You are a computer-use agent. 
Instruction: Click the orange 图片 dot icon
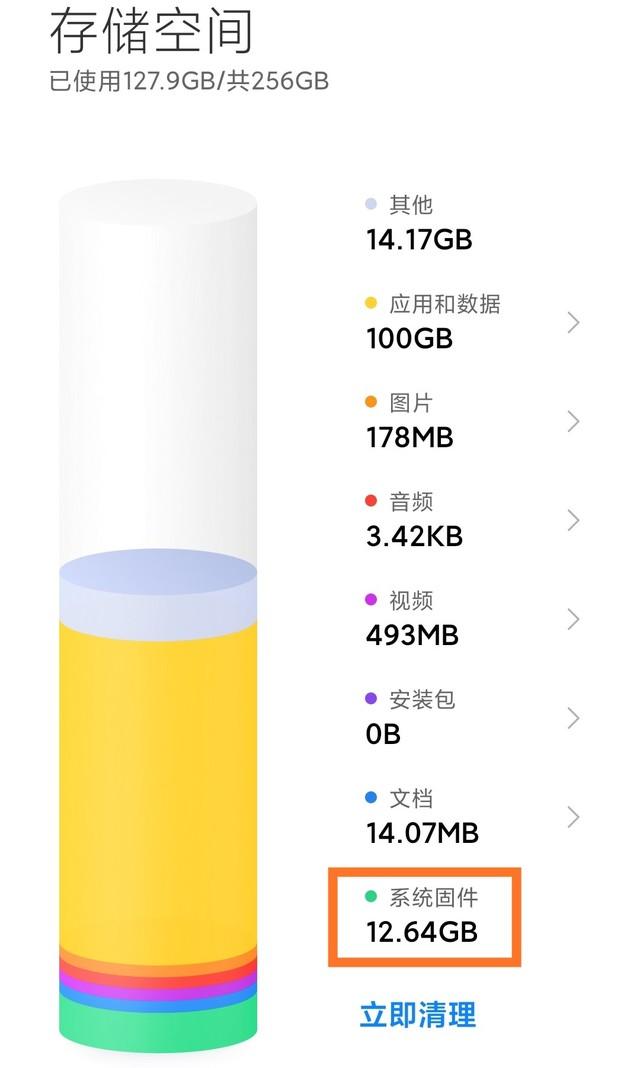pos(371,402)
